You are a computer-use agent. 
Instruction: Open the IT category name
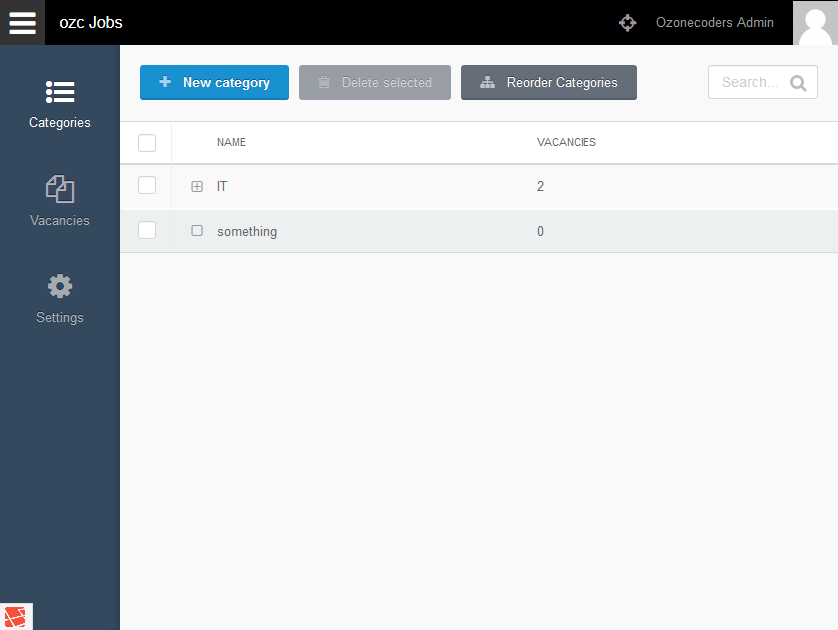[x=222, y=186]
